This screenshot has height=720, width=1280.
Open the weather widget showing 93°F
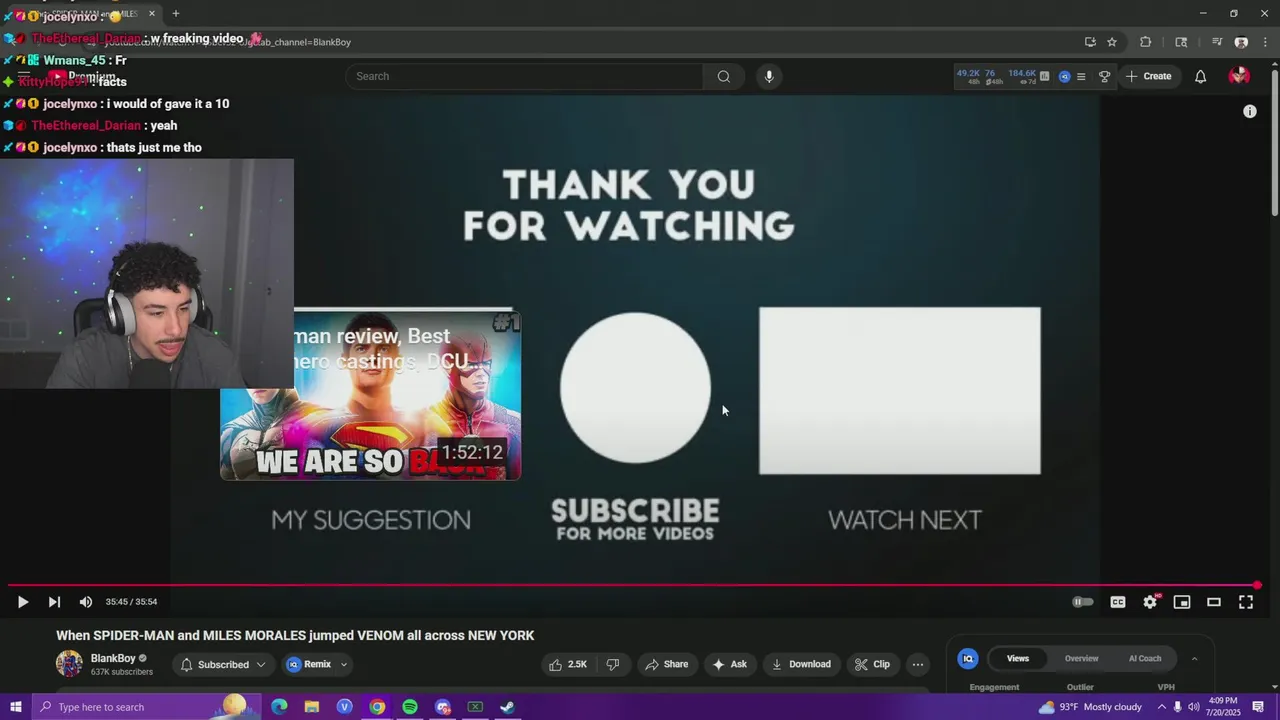click(x=1089, y=707)
